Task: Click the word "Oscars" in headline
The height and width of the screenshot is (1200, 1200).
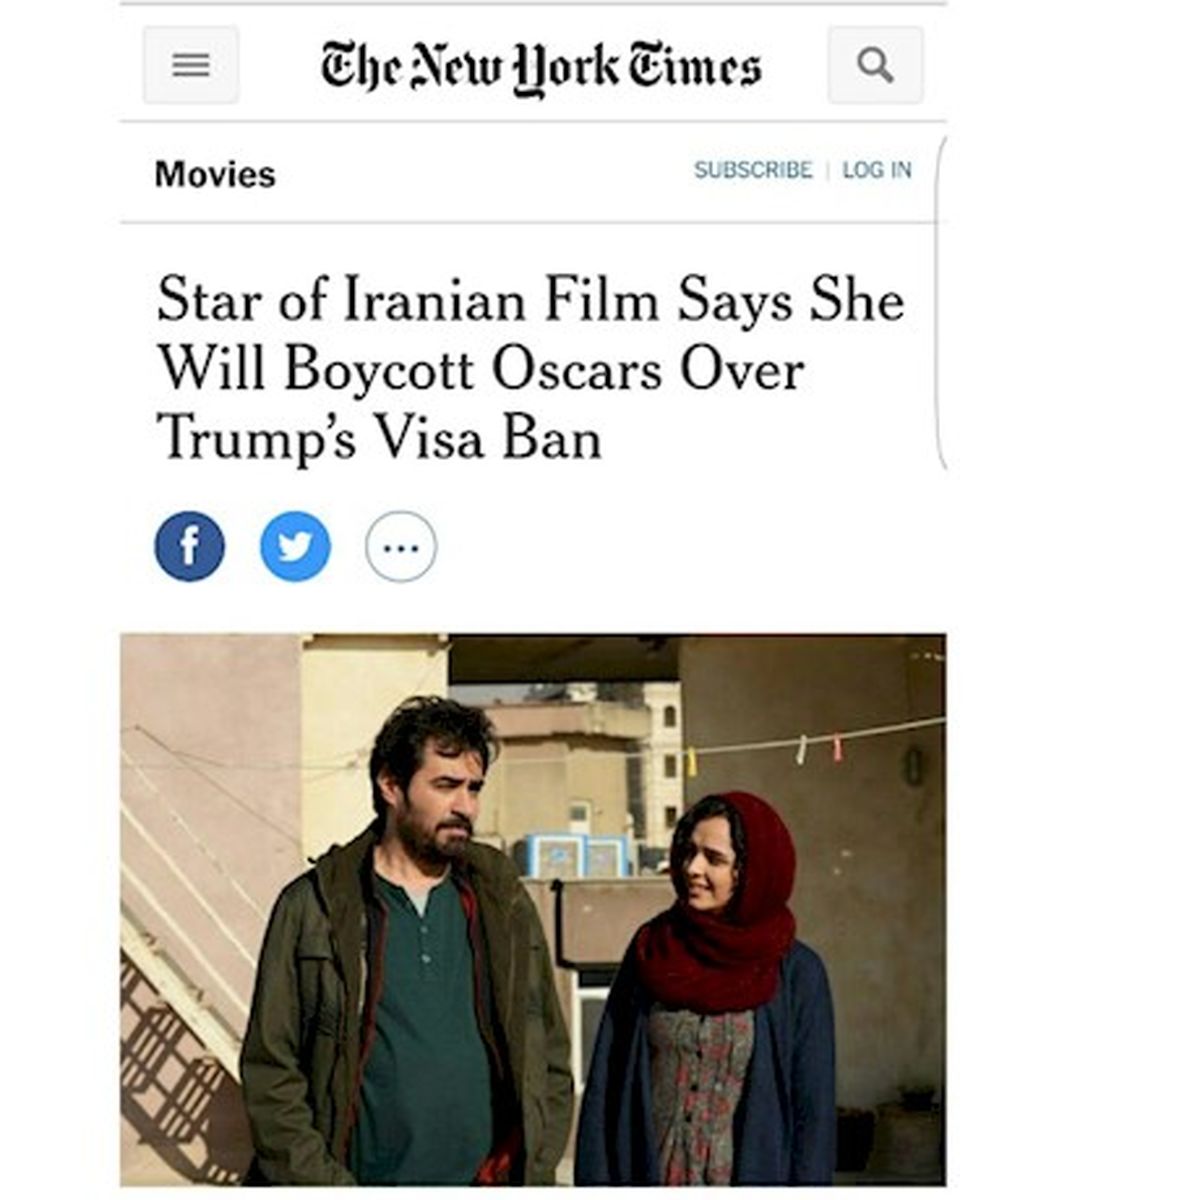Action: tap(577, 369)
